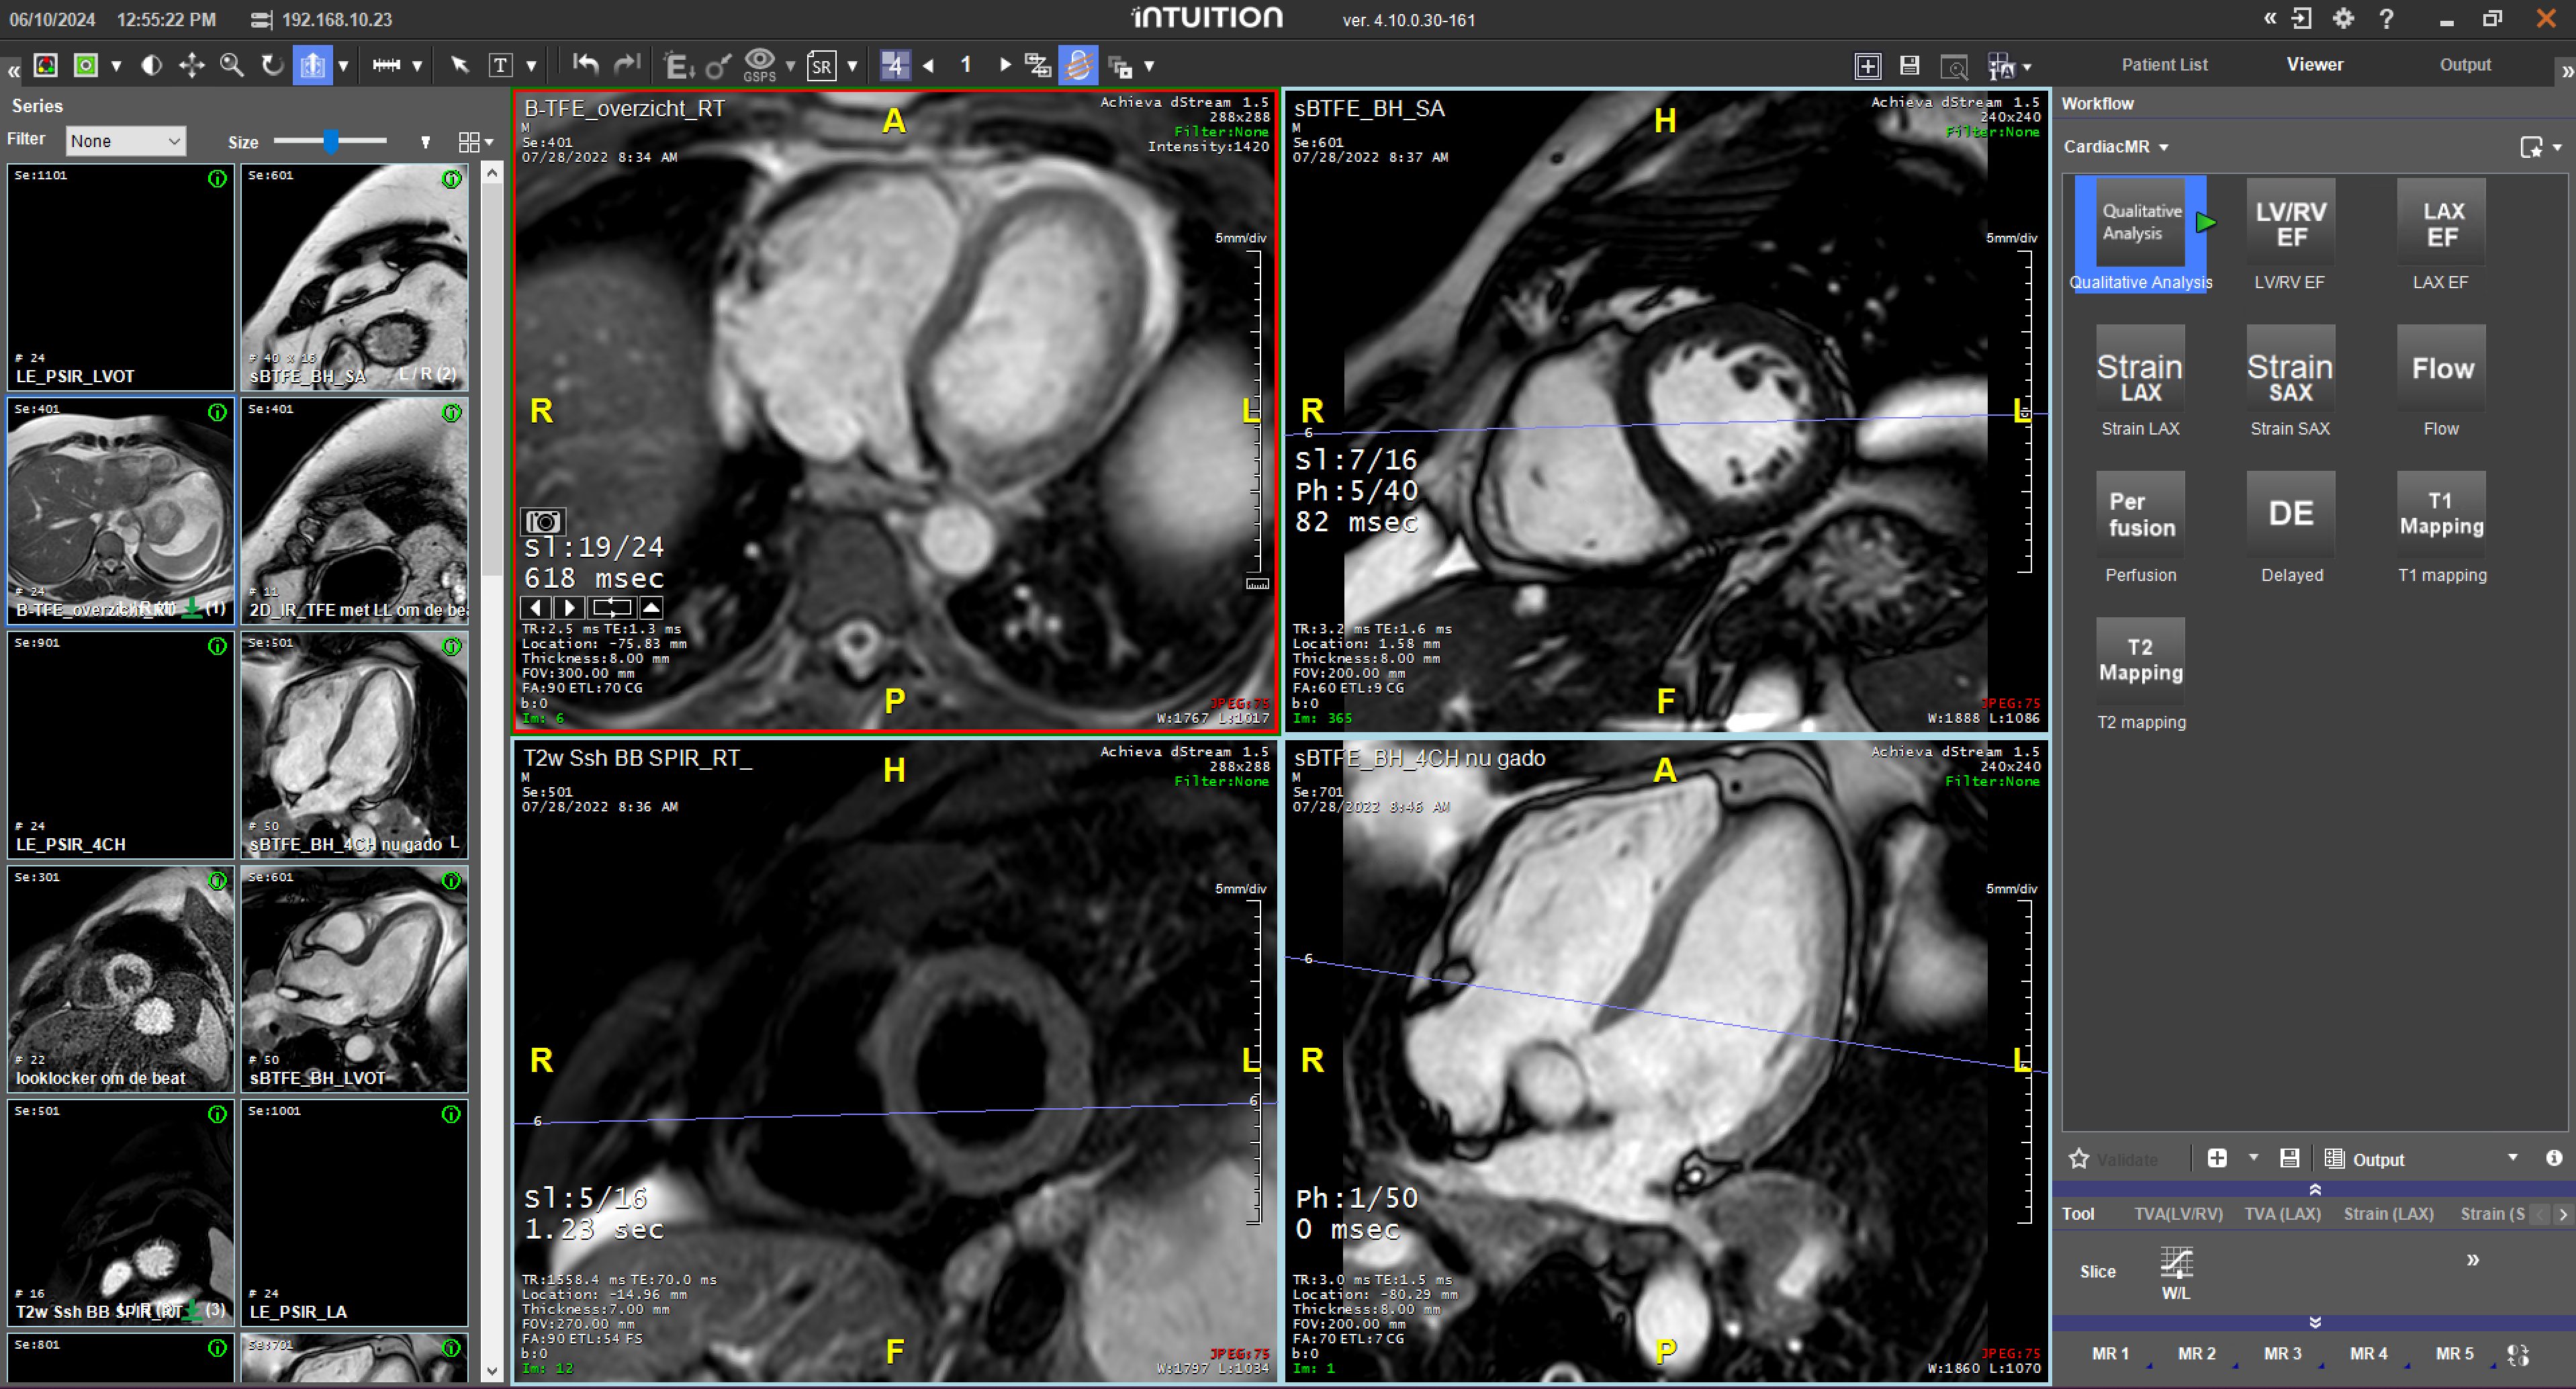2576x1389 pixels.
Task: Click the workflow panel save floppy icon
Action: click(x=2289, y=1158)
